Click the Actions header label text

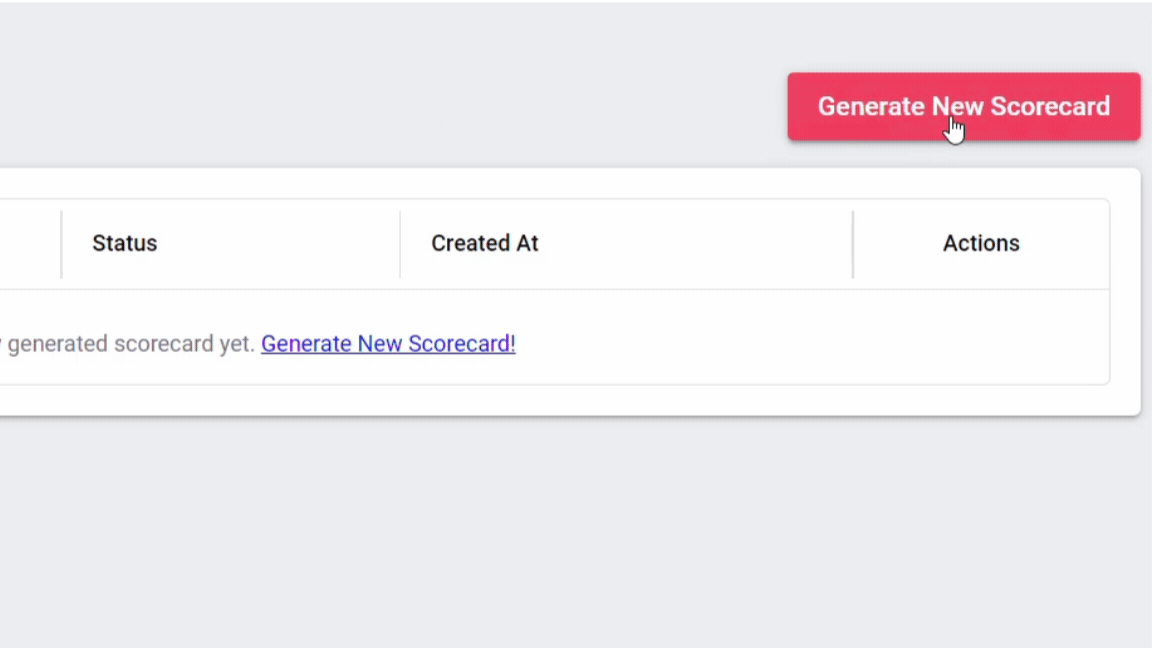click(x=981, y=243)
